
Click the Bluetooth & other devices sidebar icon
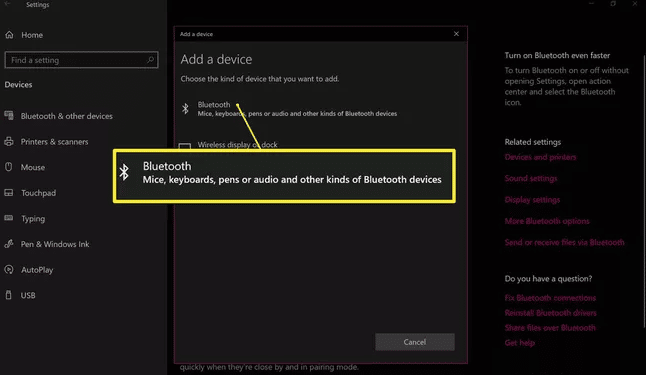click(9, 115)
